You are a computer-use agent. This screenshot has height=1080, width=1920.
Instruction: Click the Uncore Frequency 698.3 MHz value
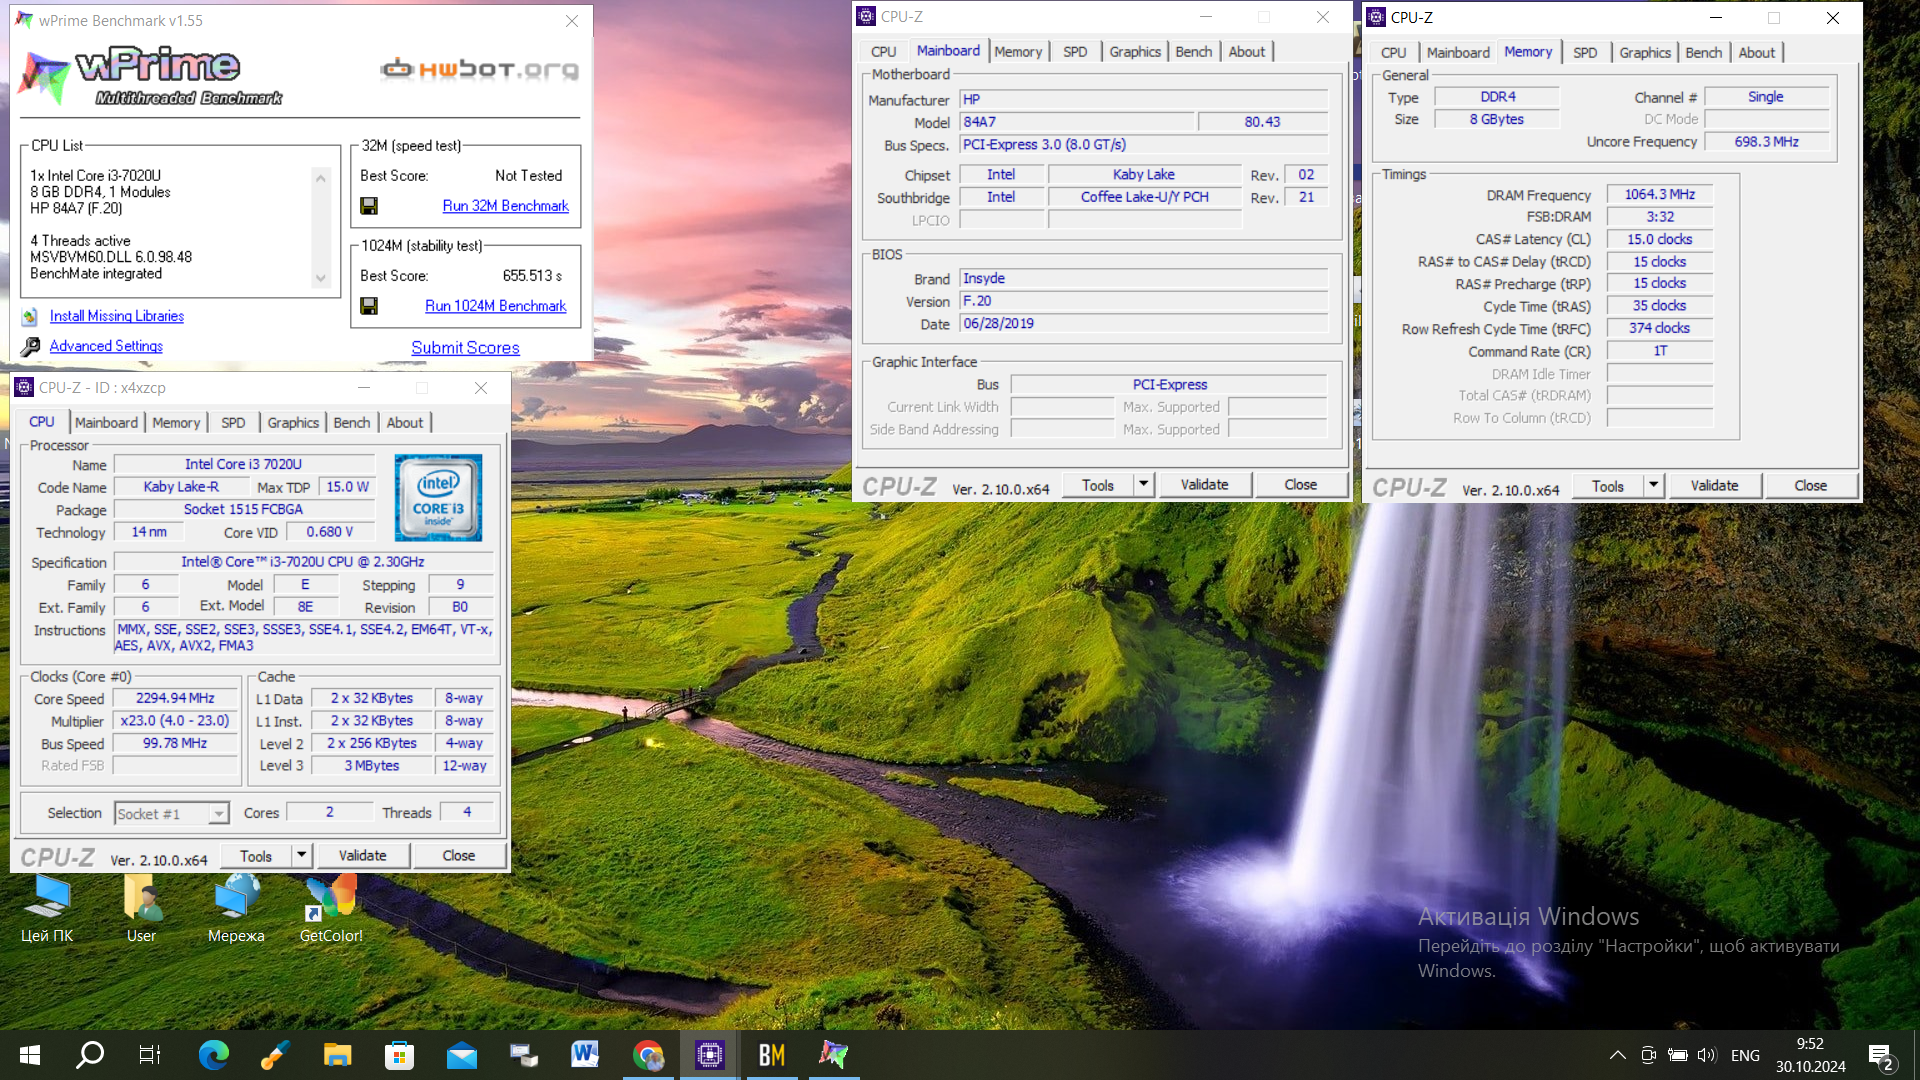[x=1766, y=142]
